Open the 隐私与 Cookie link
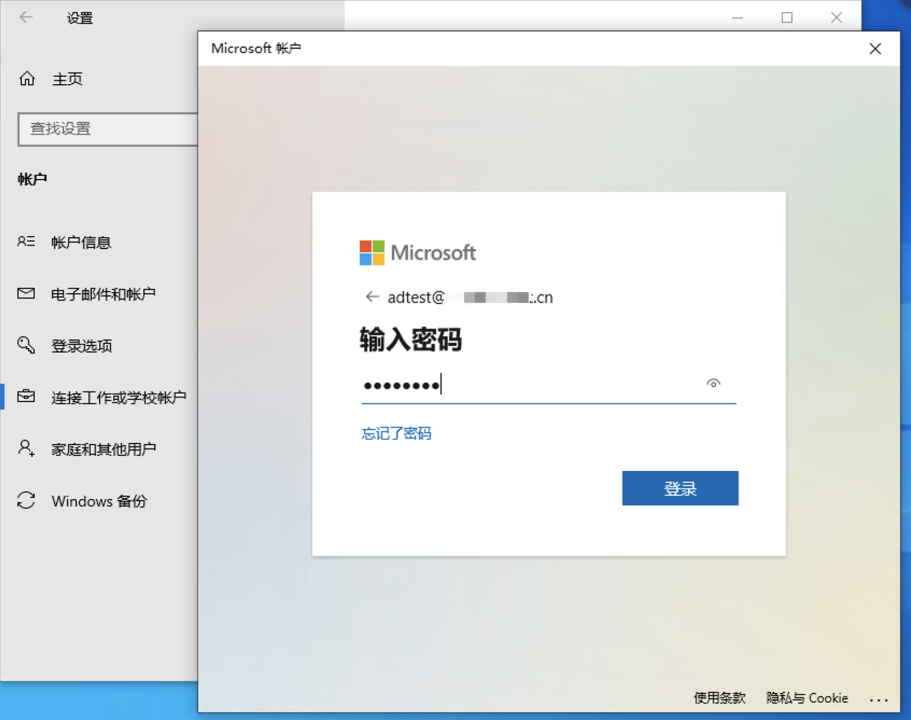911x720 pixels. point(807,698)
